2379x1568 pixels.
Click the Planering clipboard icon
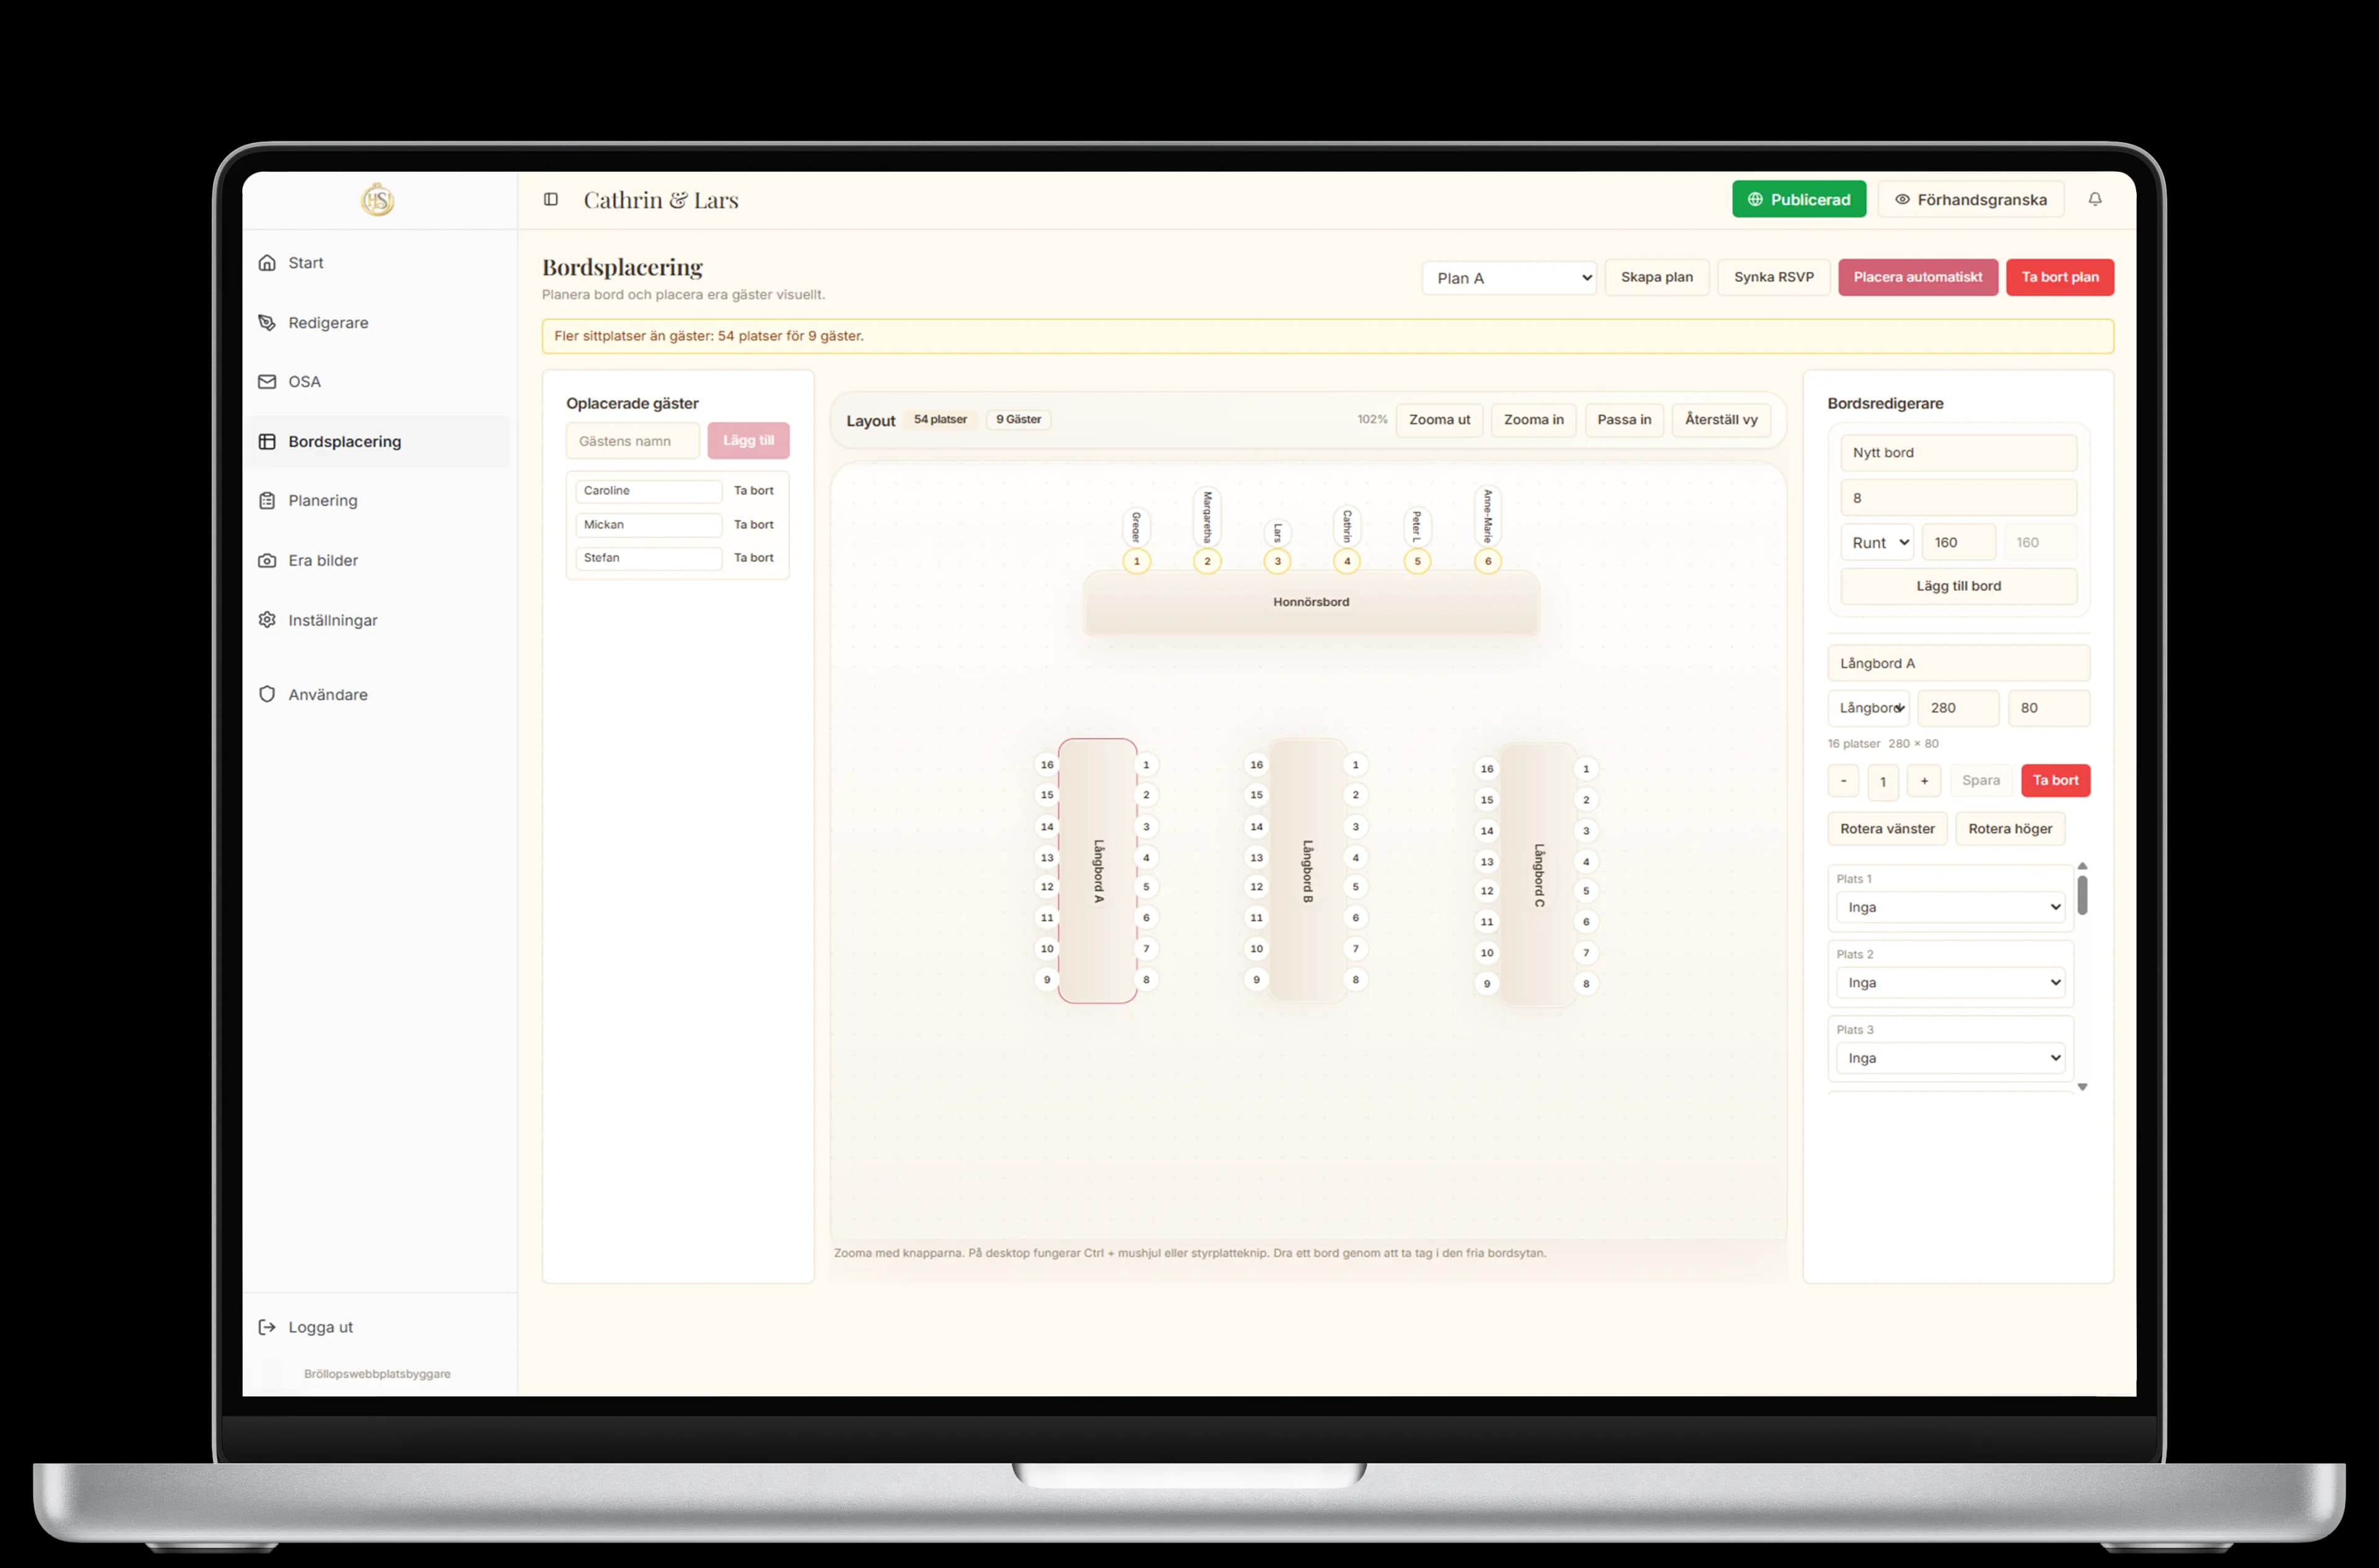[x=267, y=501]
